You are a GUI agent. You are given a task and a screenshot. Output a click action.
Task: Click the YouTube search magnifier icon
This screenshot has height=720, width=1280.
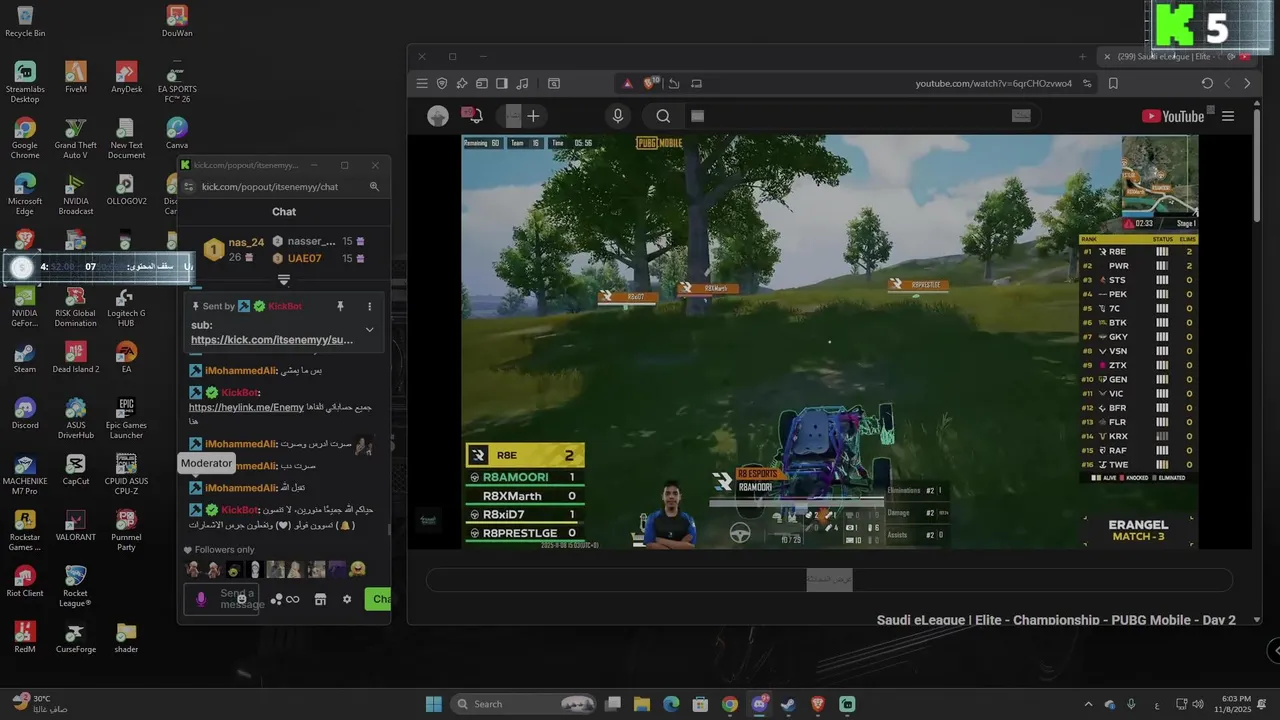[663, 116]
